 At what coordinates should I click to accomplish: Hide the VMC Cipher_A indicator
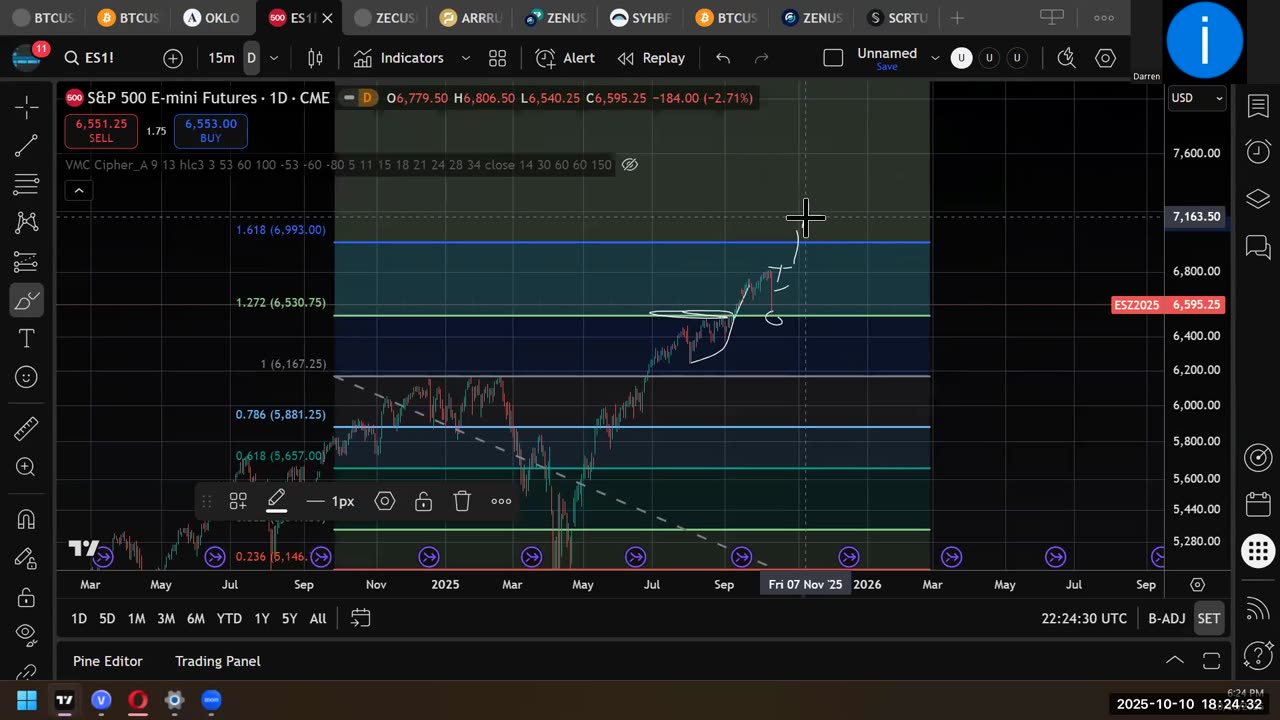point(630,165)
